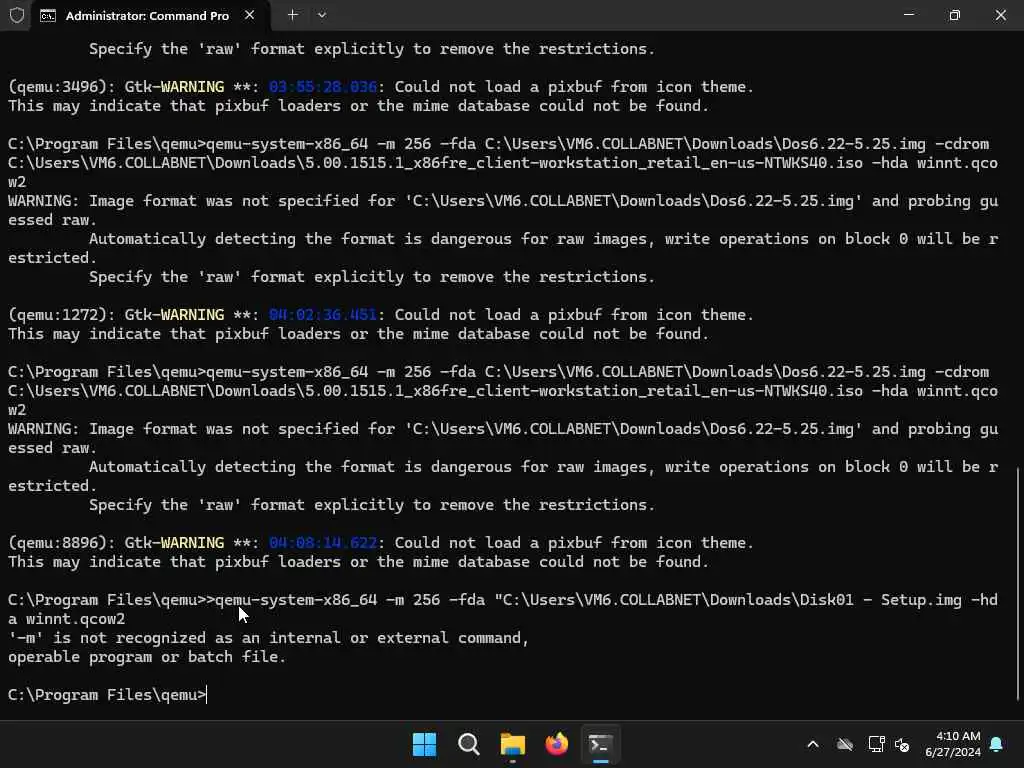Screen dimensions: 1024x768
Task: Open the notifications bell
Action: (x=997, y=744)
